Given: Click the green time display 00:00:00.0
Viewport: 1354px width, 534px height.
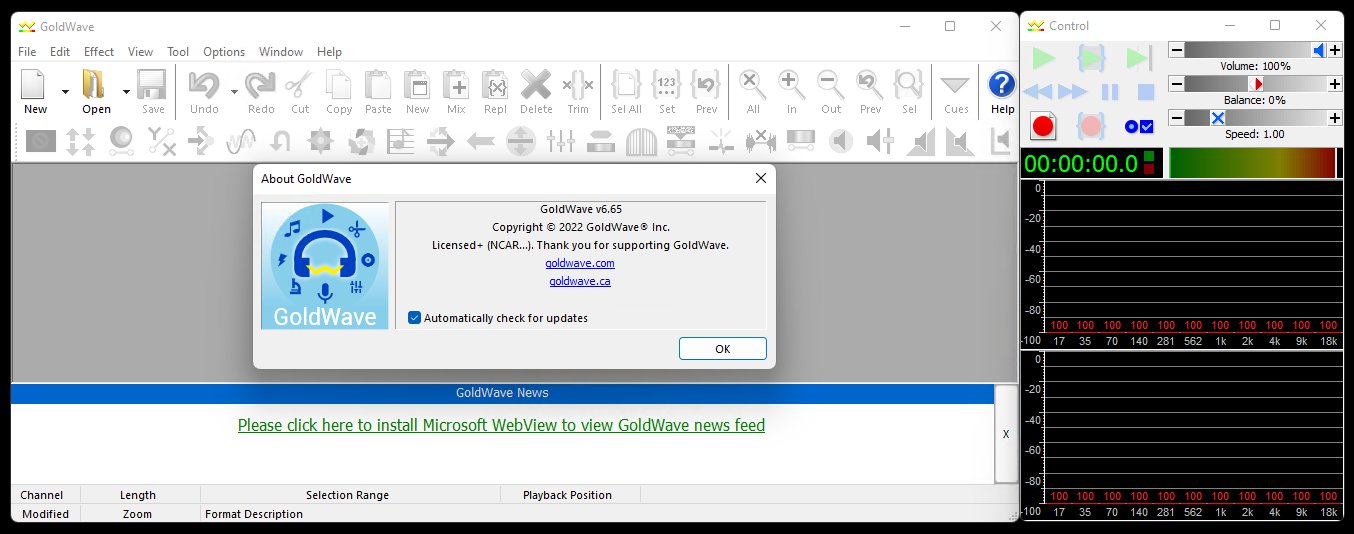Looking at the screenshot, I should (x=1080, y=164).
